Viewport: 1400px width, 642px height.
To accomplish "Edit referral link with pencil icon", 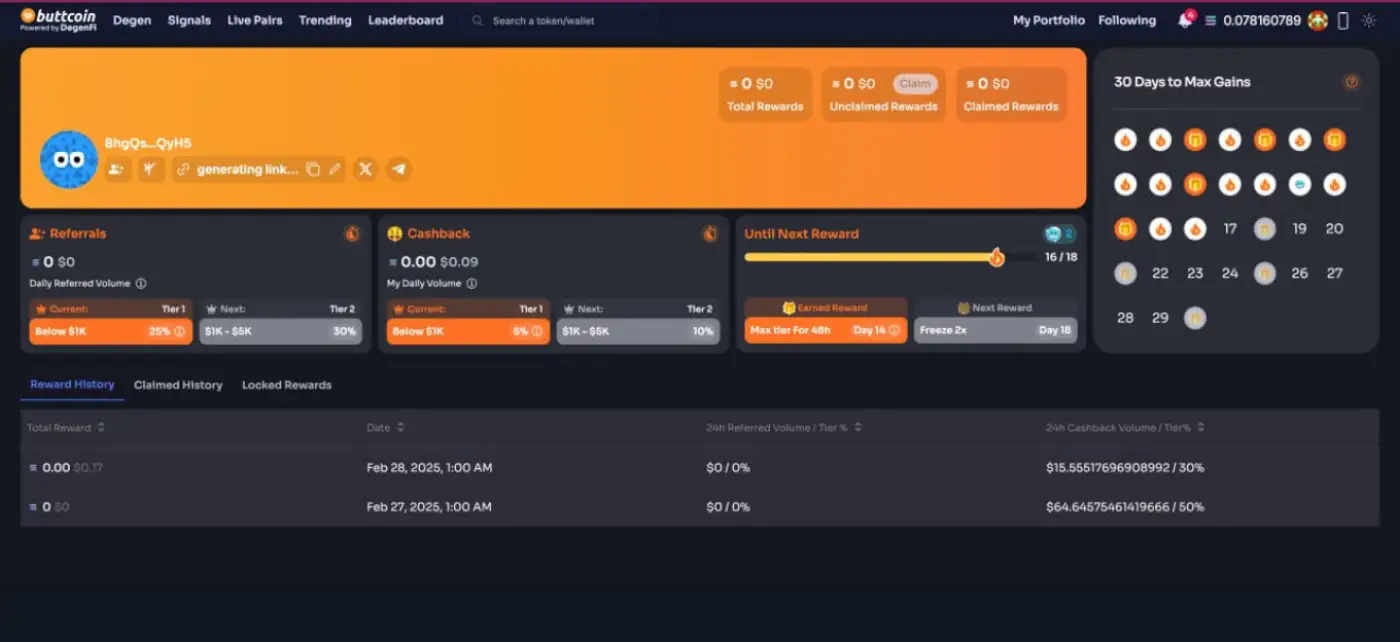I will [x=335, y=170].
